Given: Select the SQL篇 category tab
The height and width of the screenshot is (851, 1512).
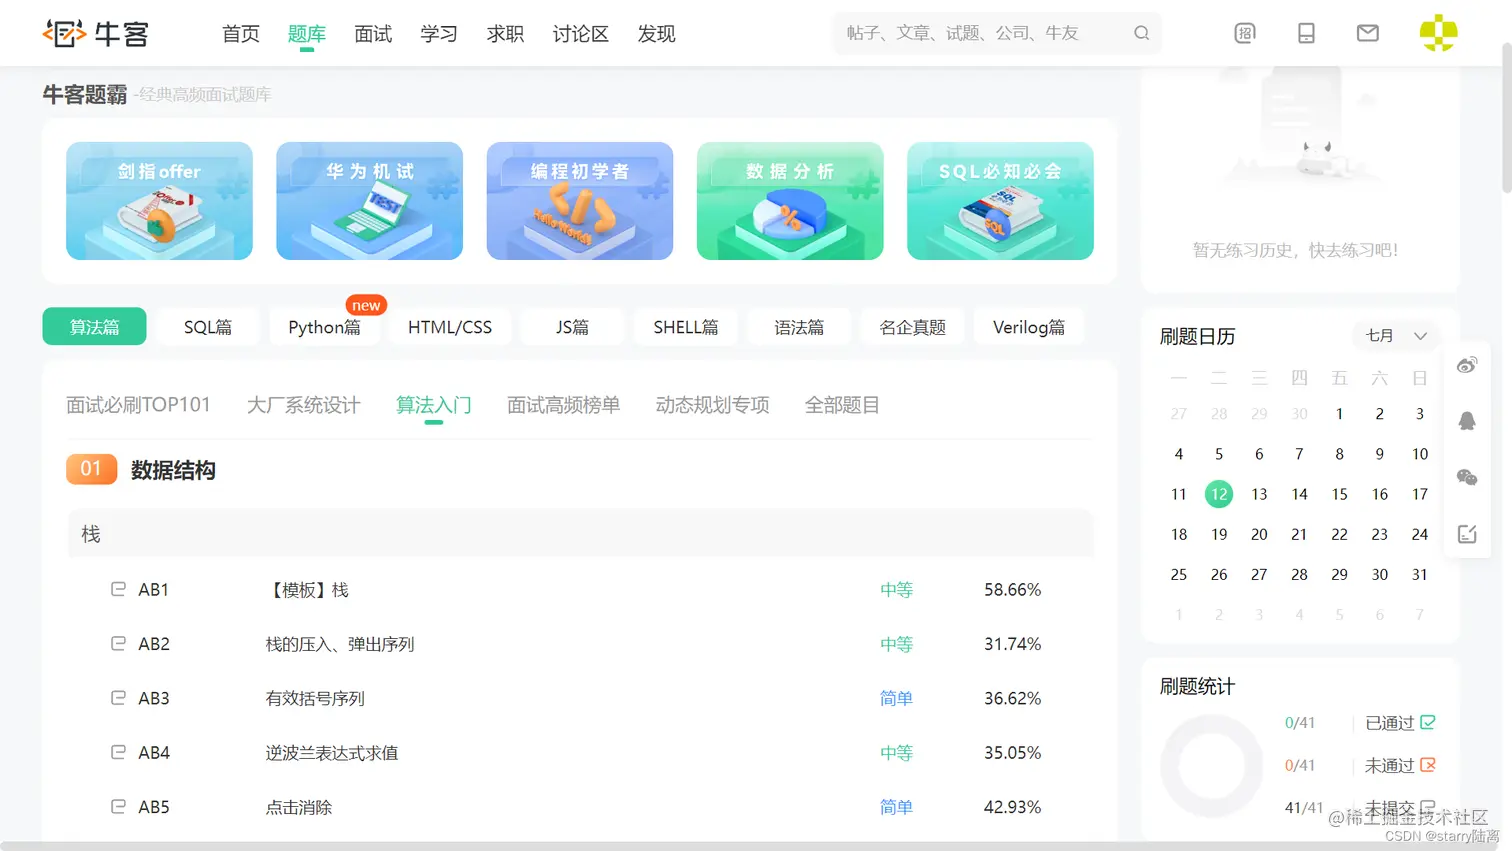Looking at the screenshot, I should click(207, 326).
